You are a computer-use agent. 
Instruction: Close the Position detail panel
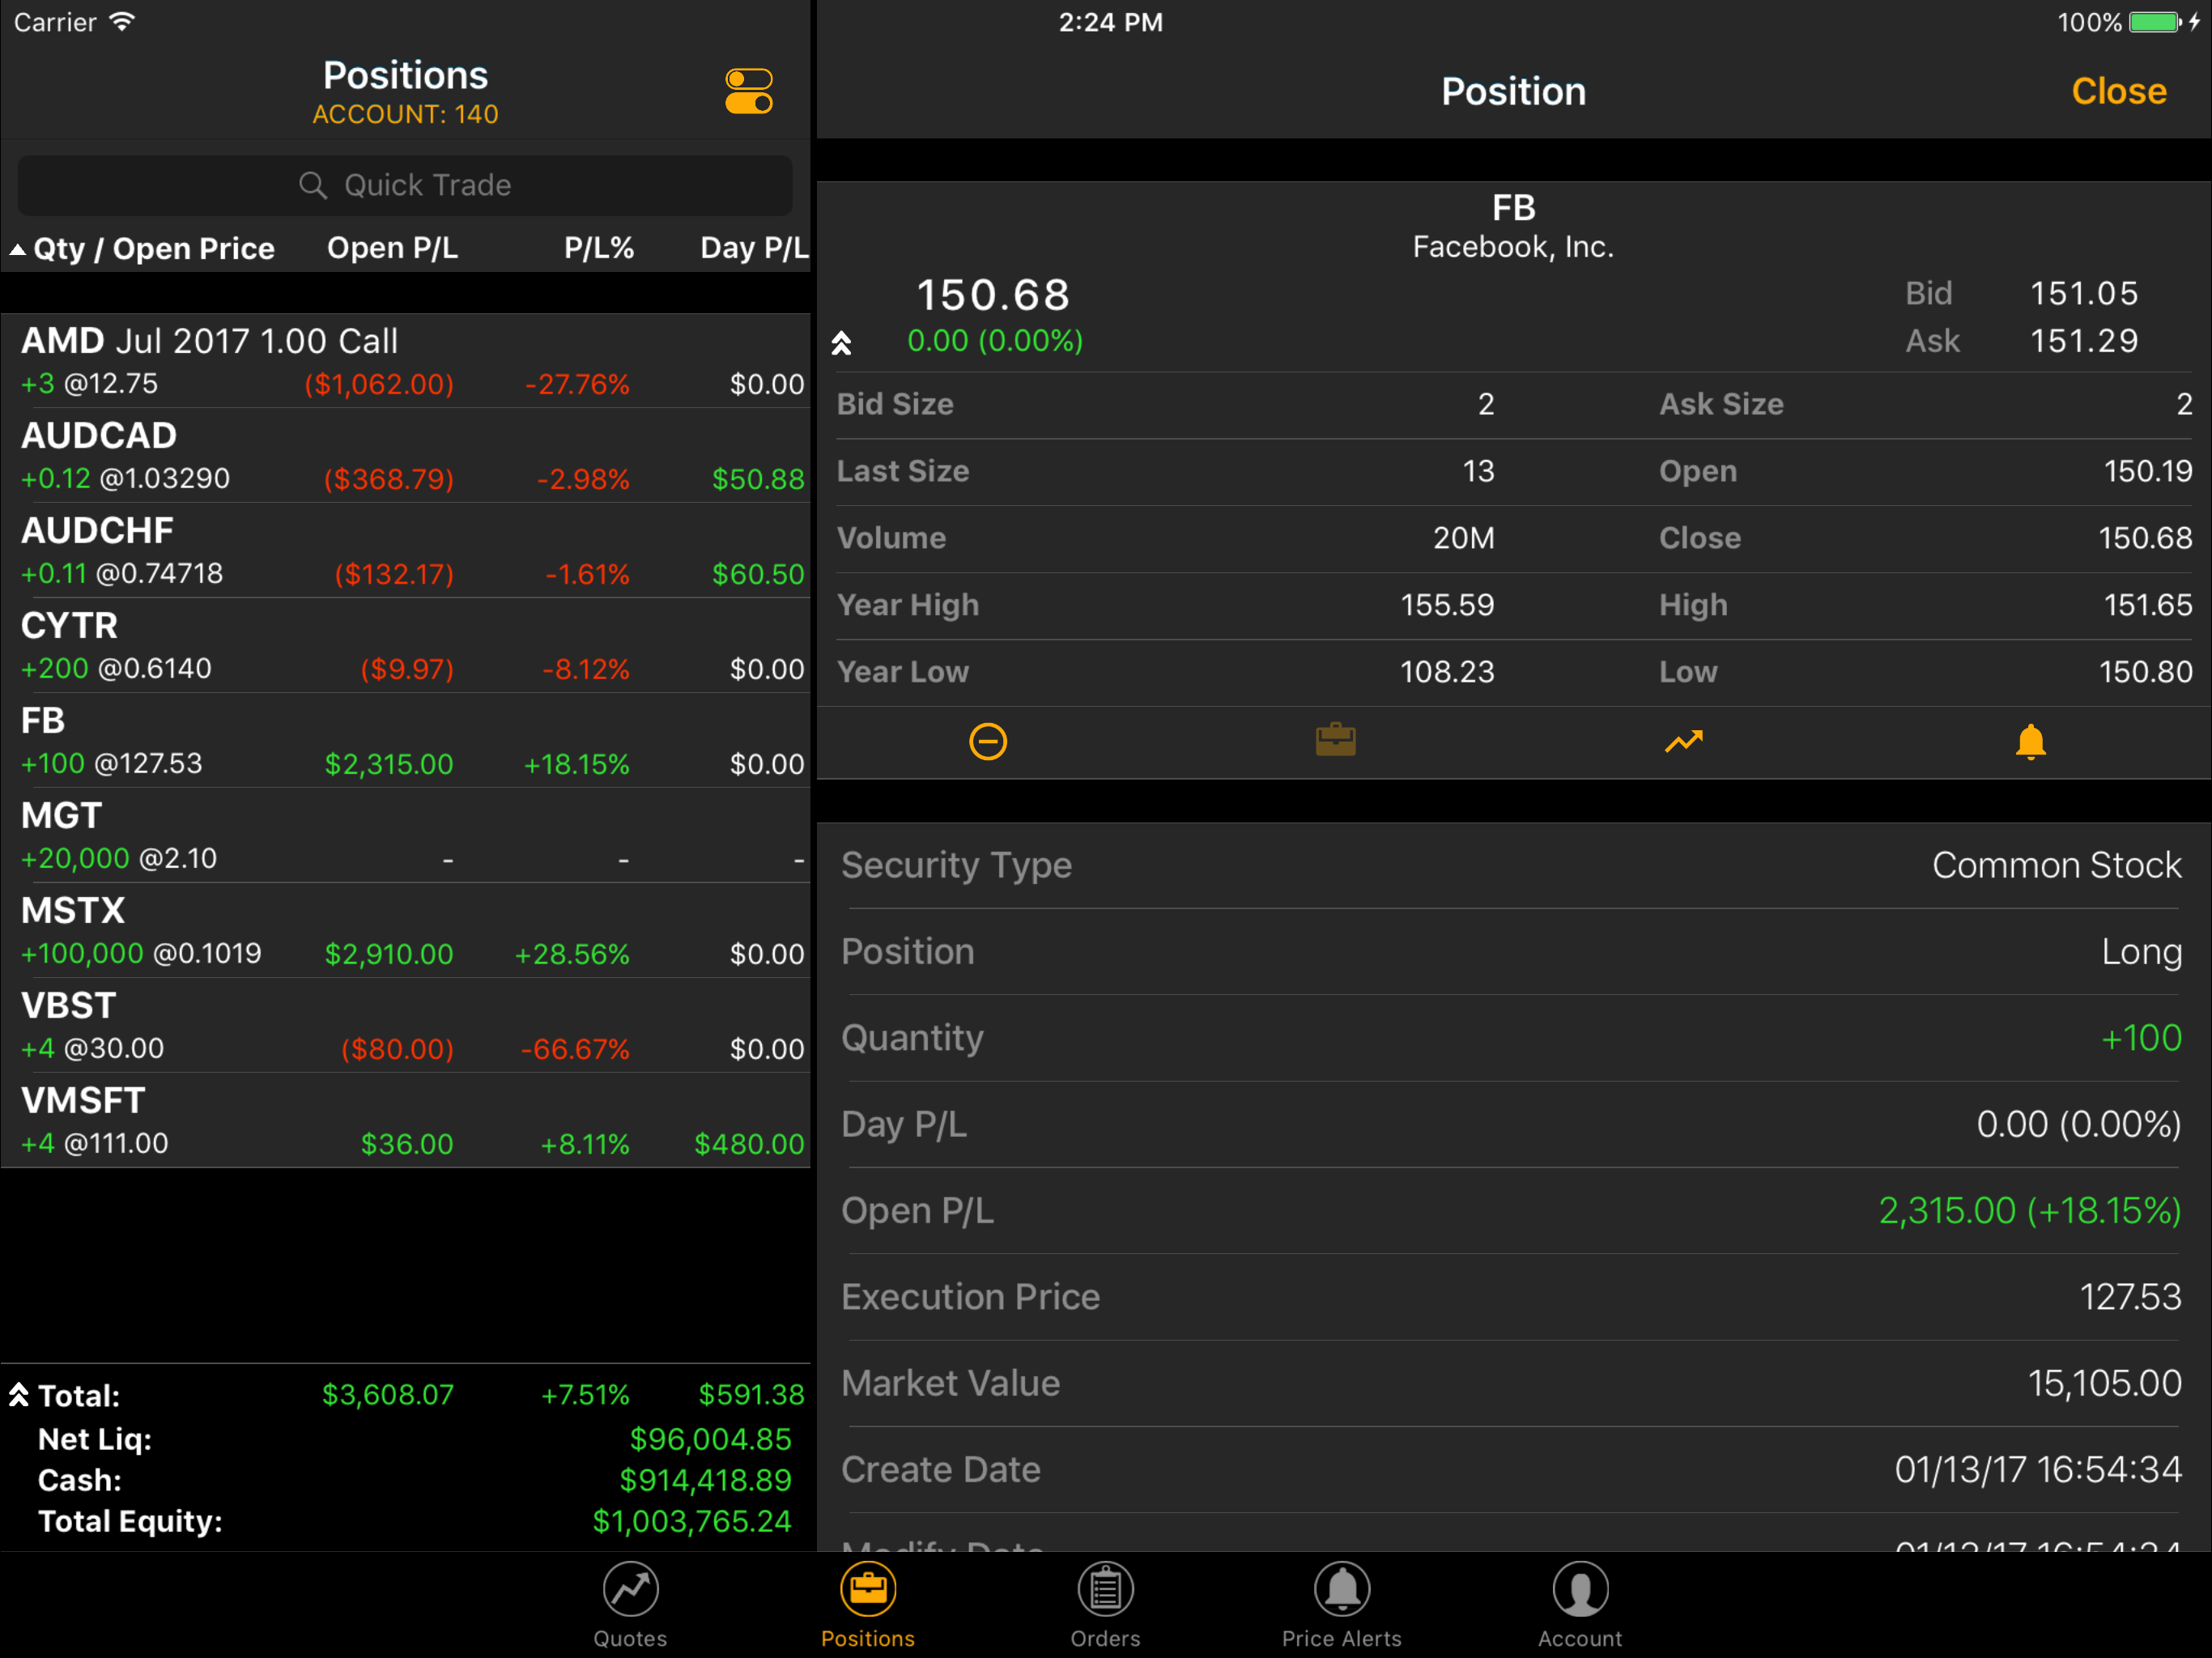(2119, 91)
